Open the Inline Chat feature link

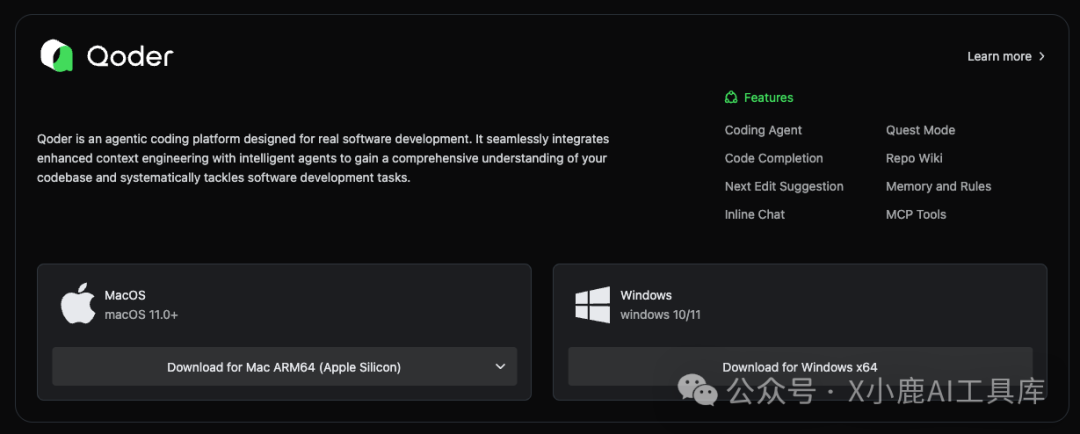754,215
